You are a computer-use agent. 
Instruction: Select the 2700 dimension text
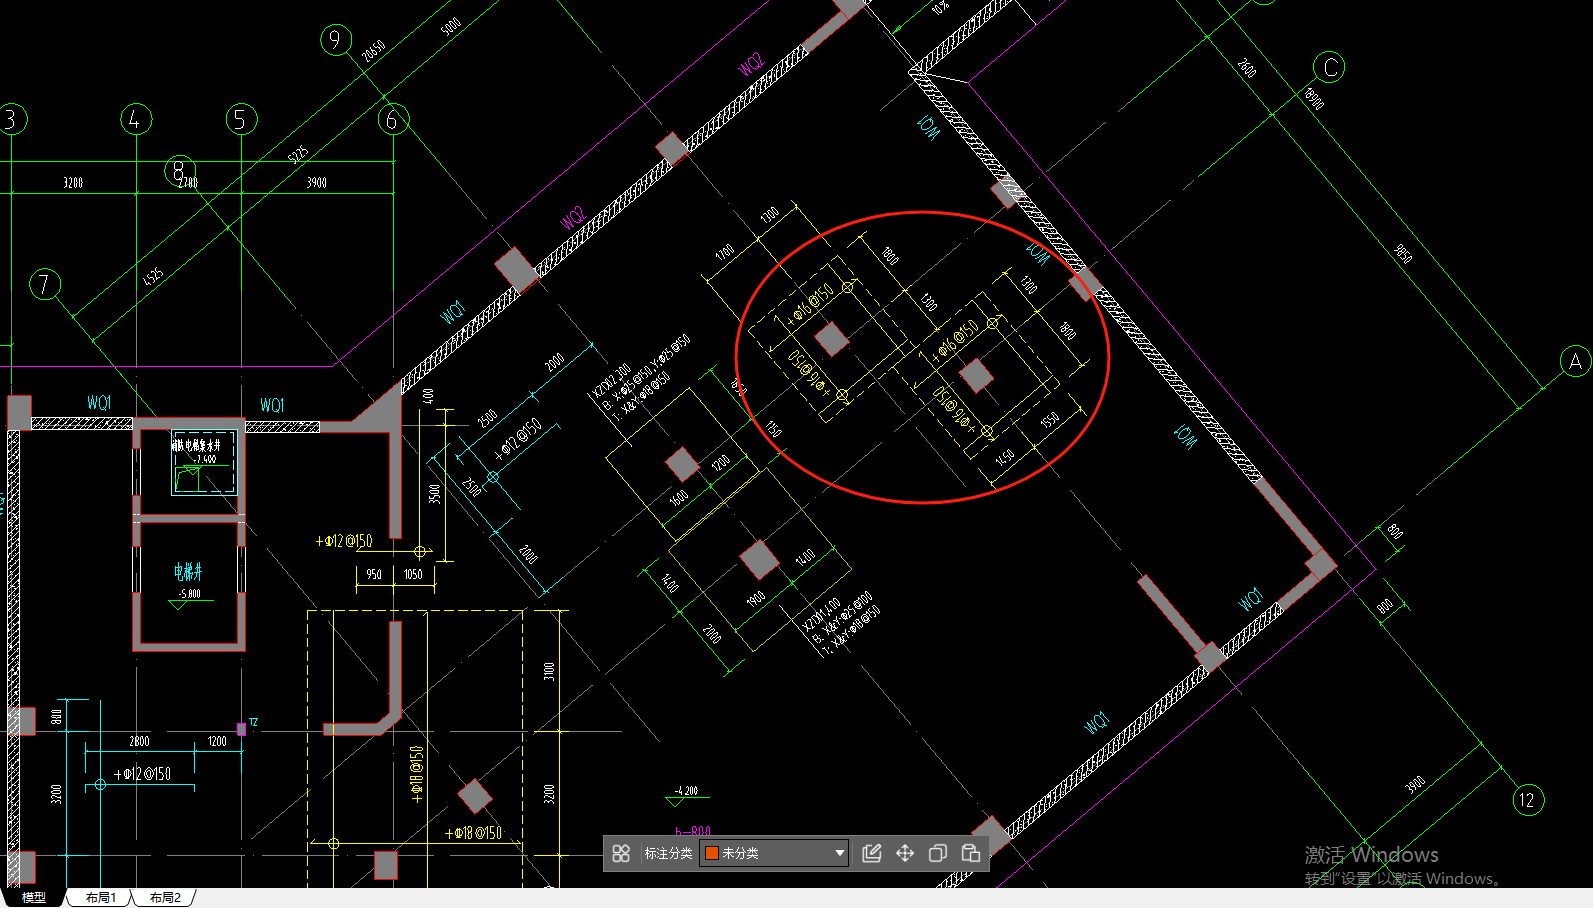pos(188,183)
